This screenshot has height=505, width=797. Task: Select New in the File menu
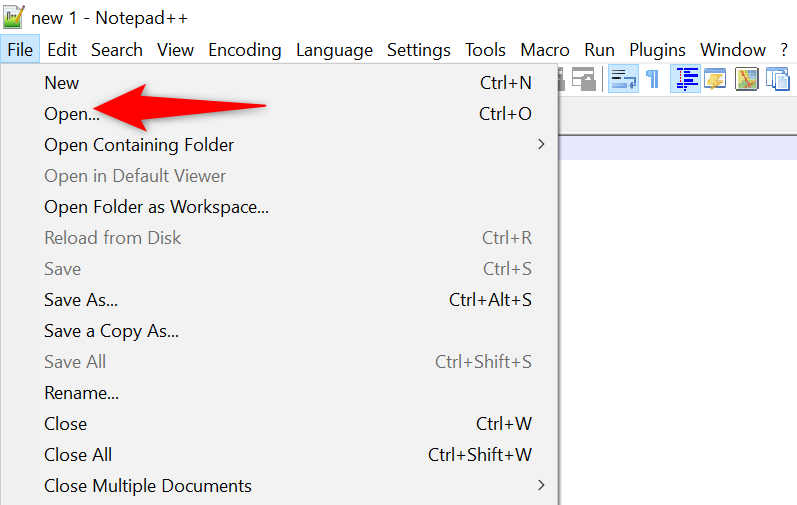[62, 83]
